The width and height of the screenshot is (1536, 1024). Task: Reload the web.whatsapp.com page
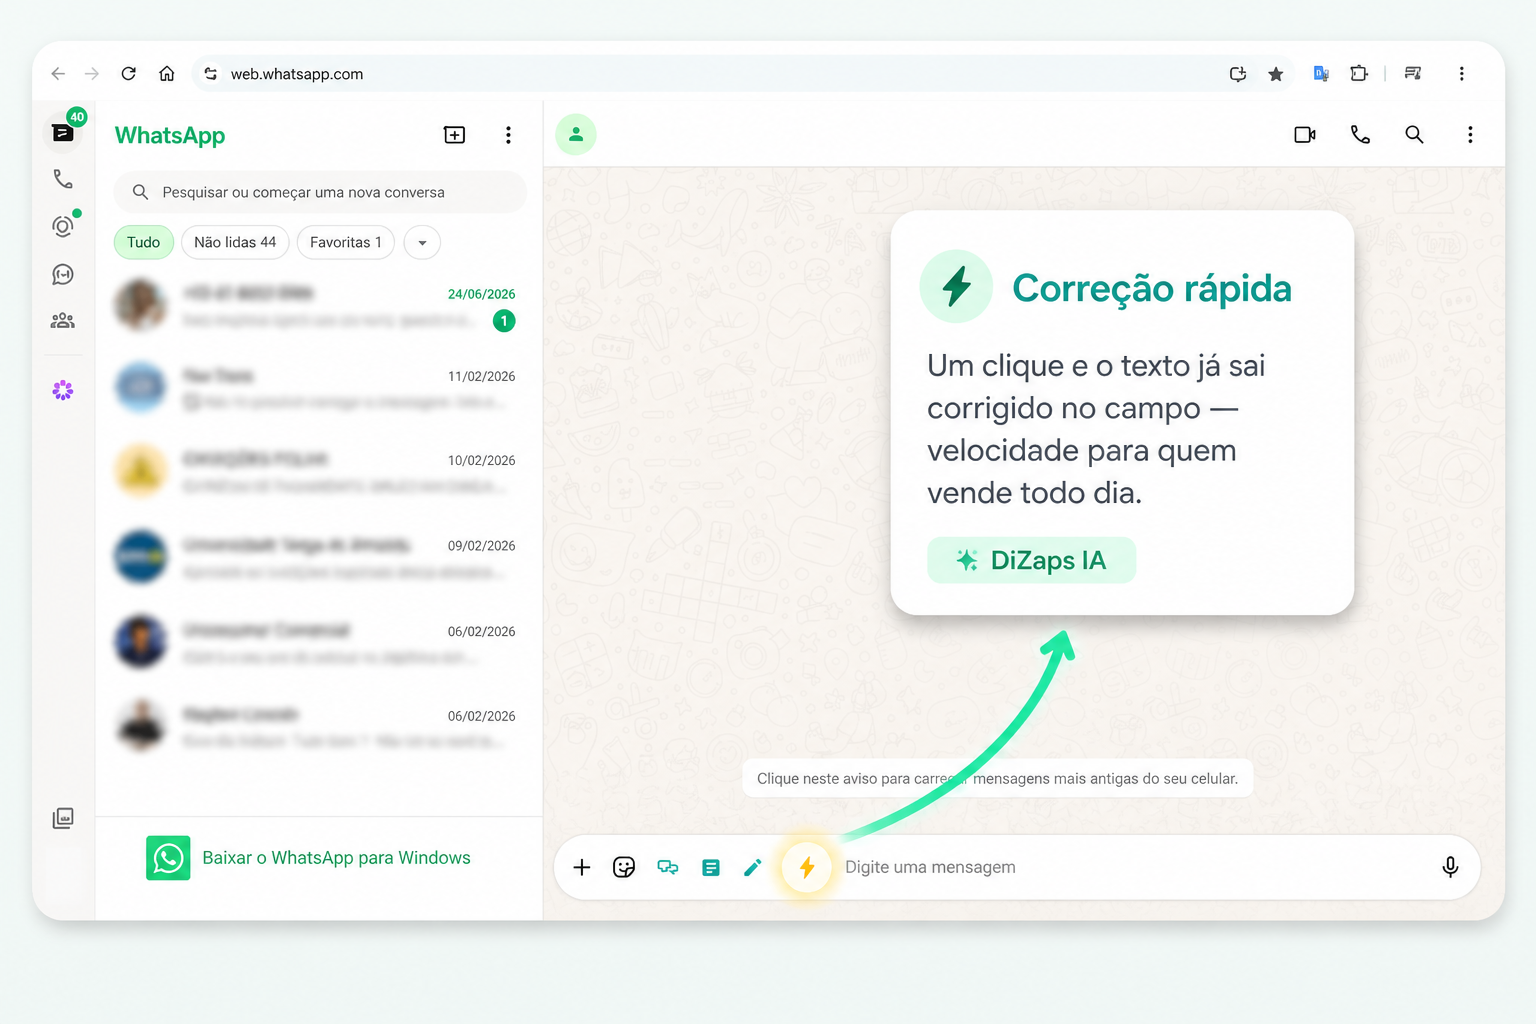(x=128, y=73)
